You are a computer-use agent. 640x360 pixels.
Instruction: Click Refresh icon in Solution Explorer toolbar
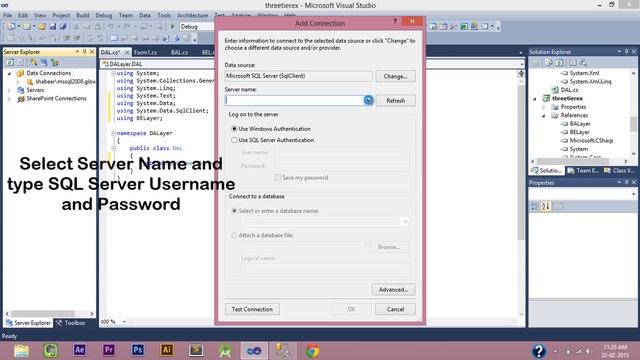click(560, 62)
